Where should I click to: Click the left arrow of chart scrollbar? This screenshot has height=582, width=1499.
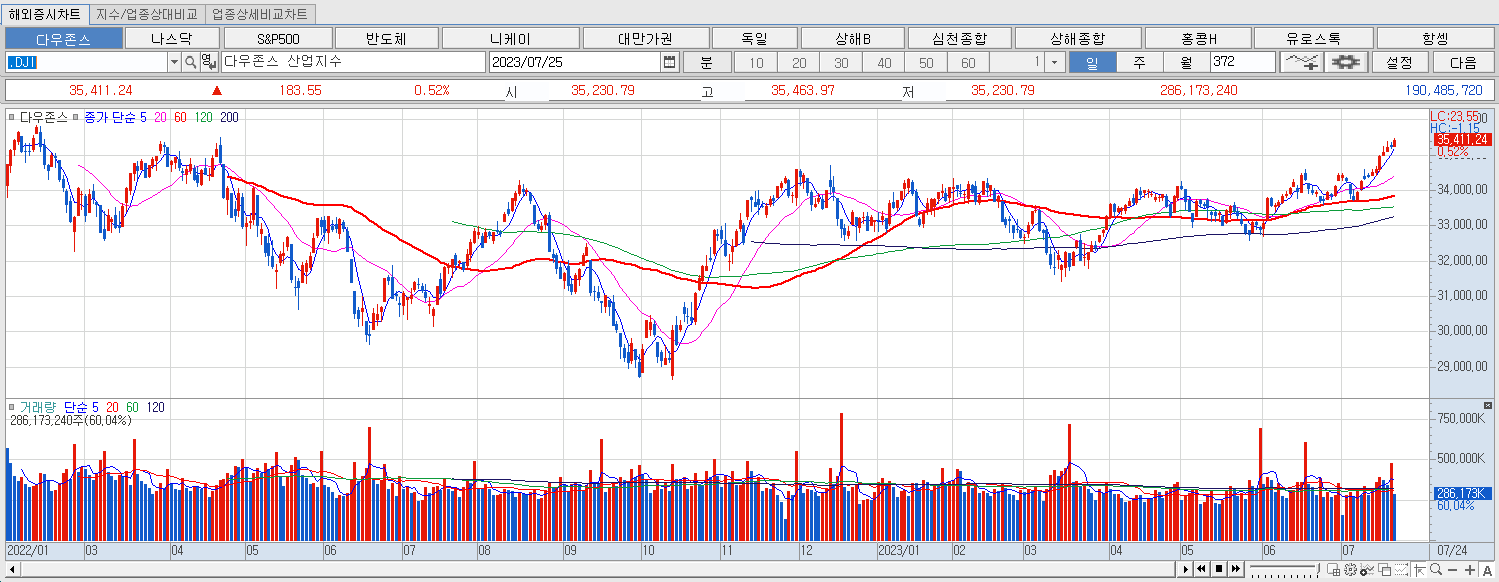click(12, 569)
